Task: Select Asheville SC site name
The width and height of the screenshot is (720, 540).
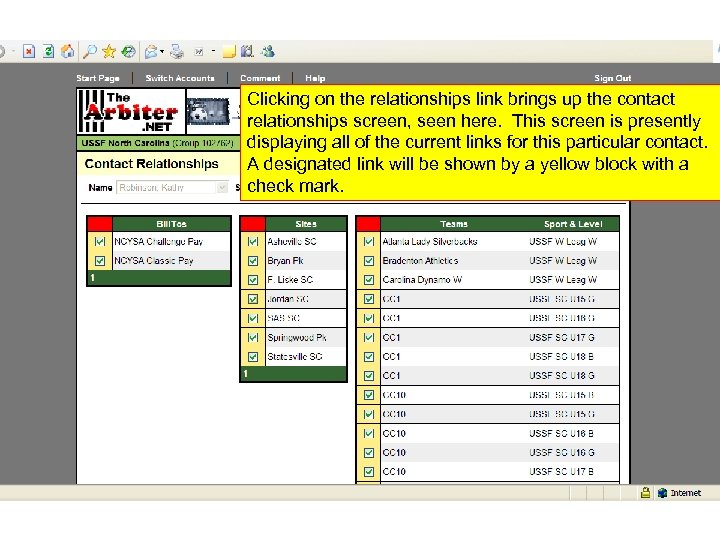Action: click(x=292, y=242)
